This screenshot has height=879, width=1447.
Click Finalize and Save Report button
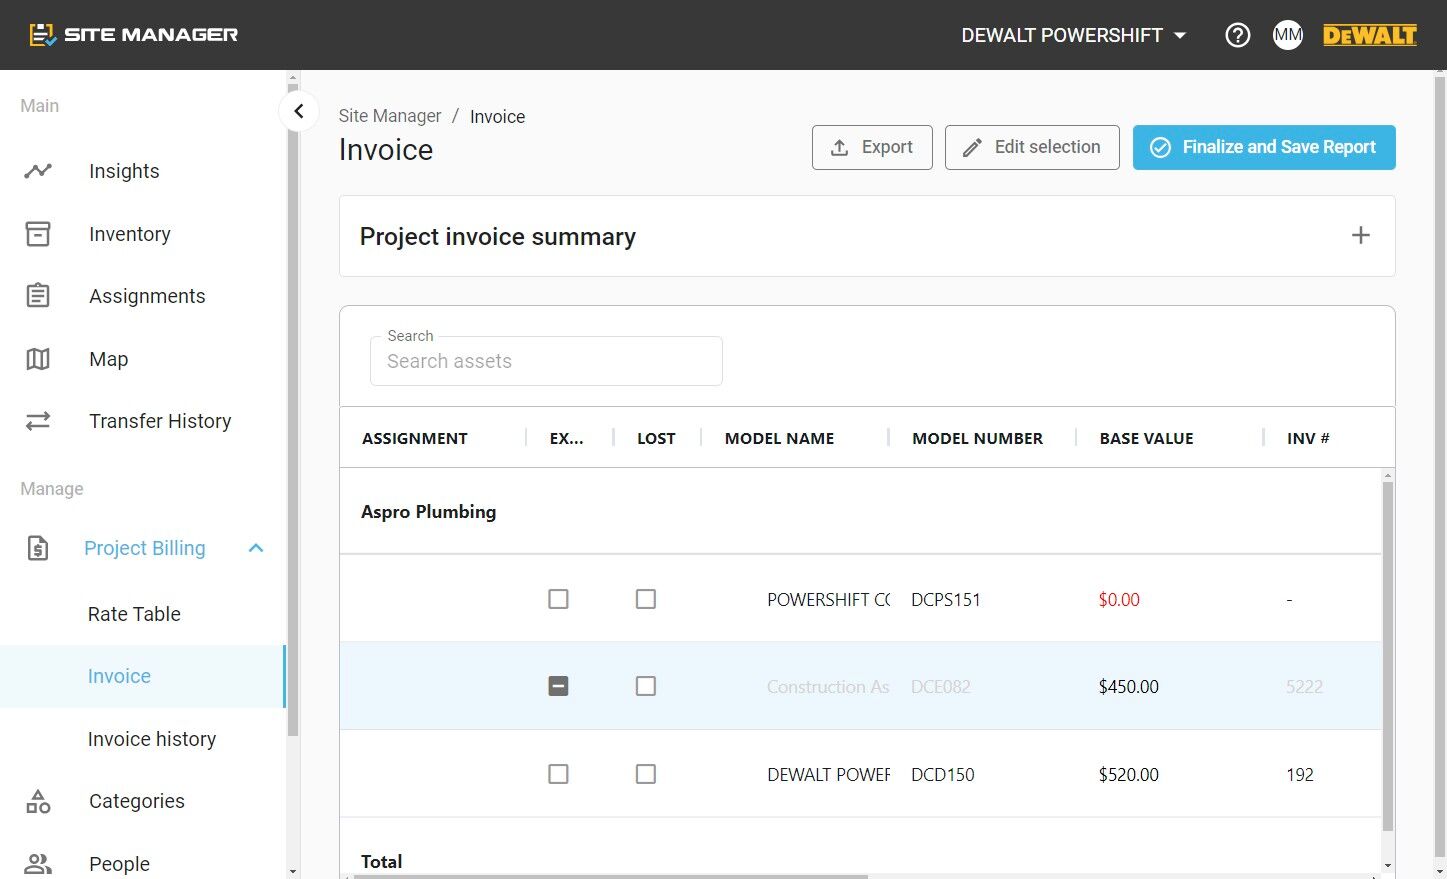(1264, 147)
